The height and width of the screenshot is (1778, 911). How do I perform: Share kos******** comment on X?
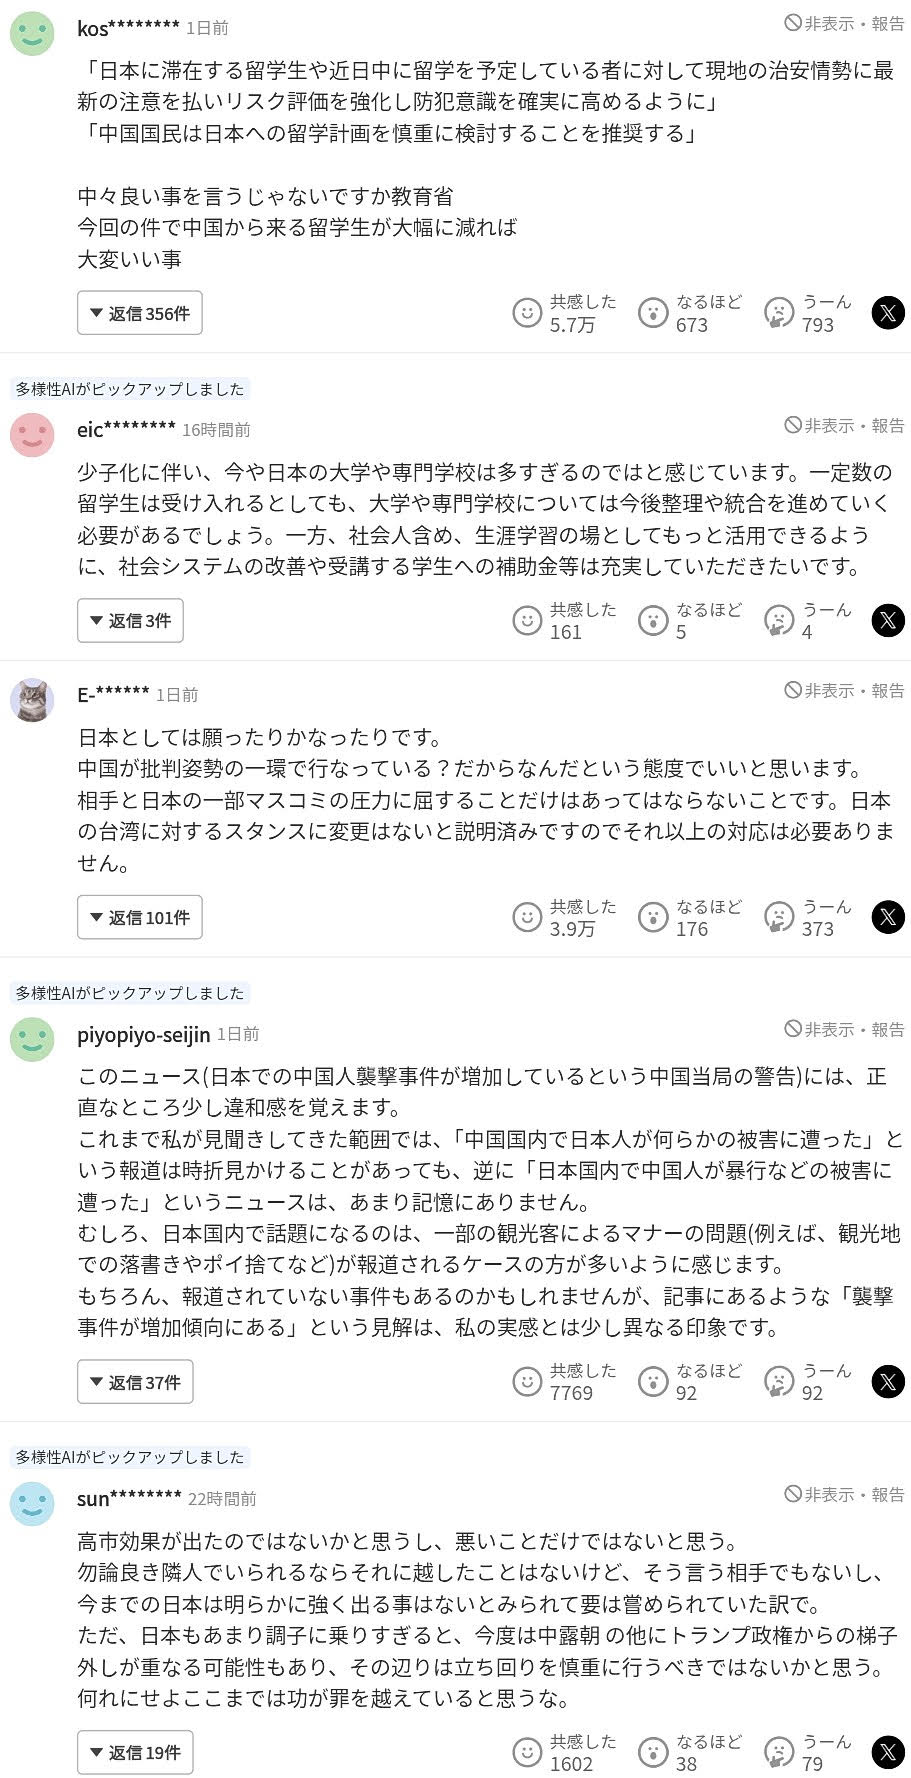point(888,313)
